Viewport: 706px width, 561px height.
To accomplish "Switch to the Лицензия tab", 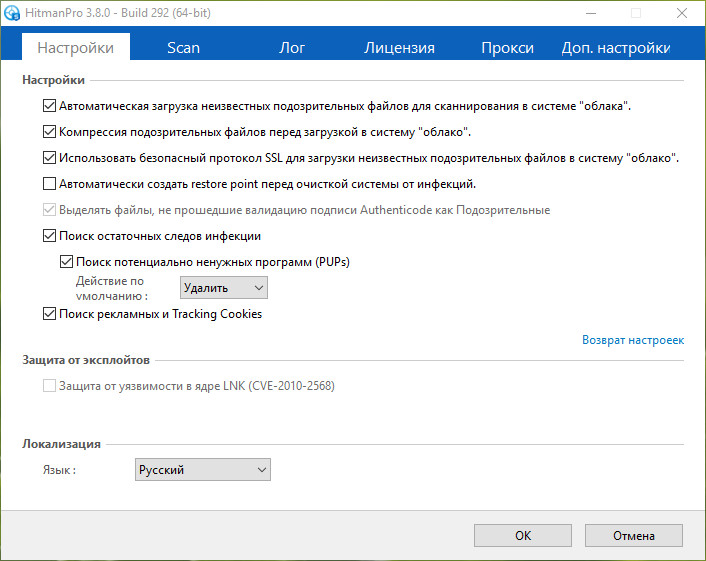I will [x=399, y=47].
